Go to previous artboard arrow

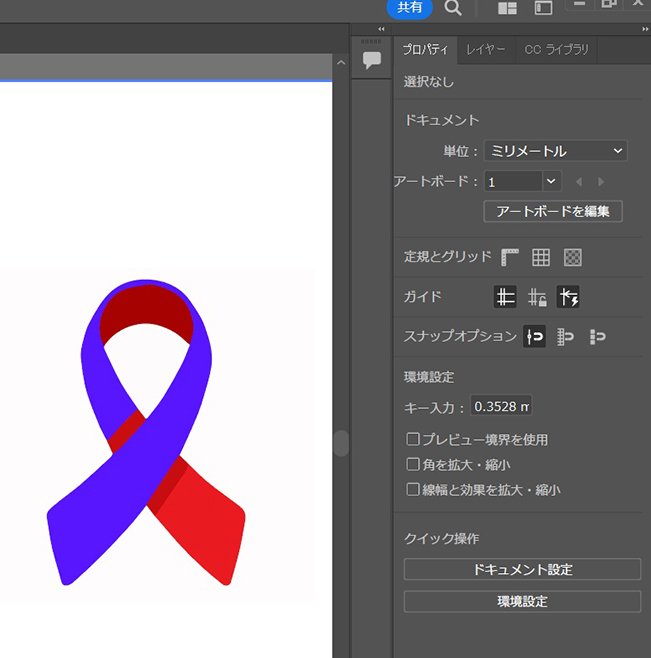coord(579,182)
